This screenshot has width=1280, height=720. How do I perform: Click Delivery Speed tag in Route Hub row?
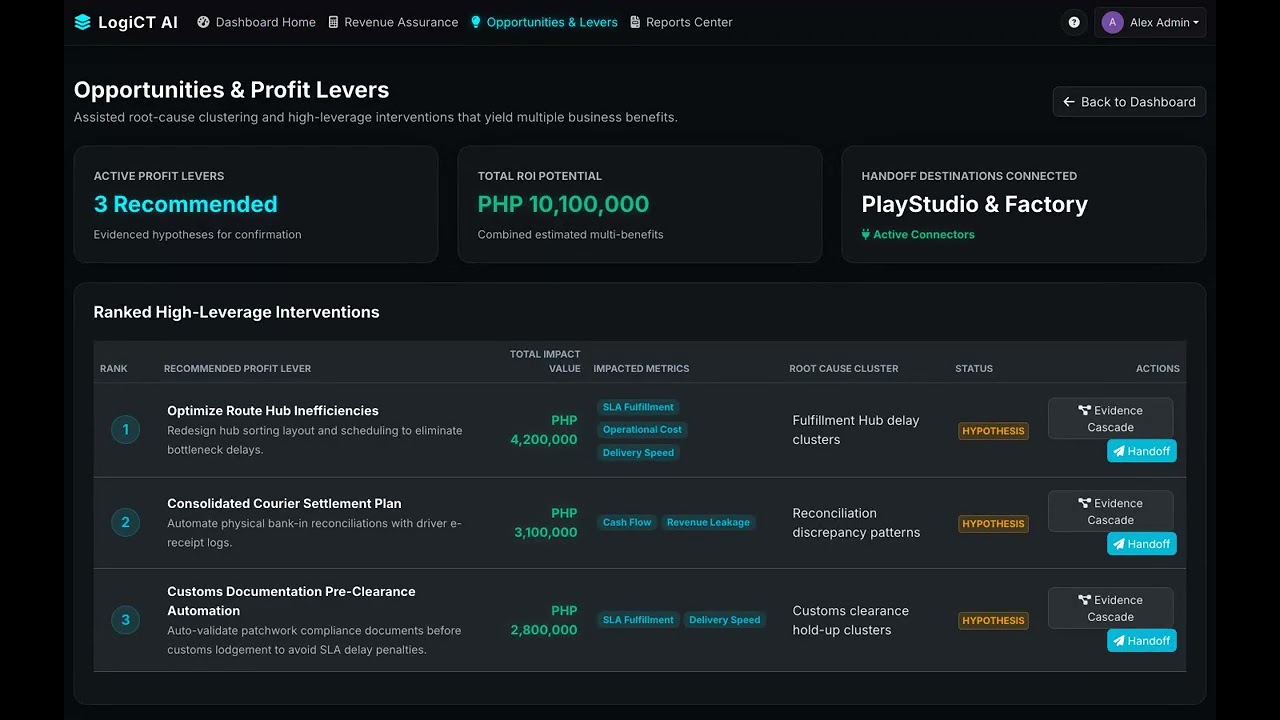pos(638,453)
